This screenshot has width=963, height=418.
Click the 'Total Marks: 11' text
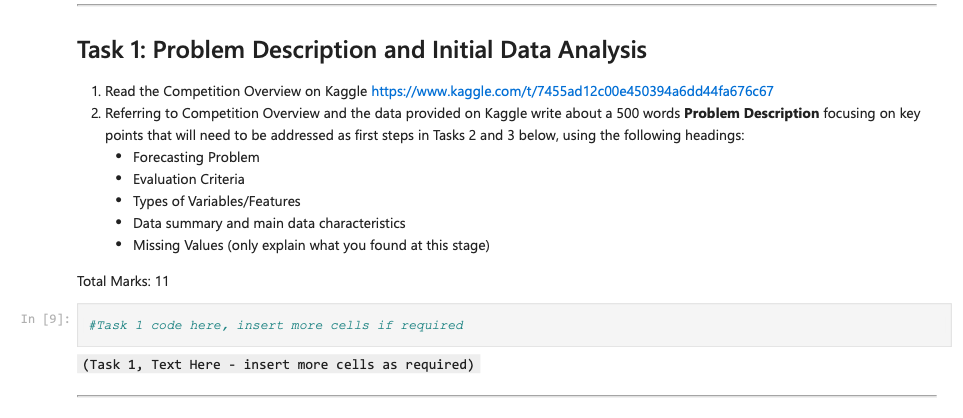(x=123, y=281)
